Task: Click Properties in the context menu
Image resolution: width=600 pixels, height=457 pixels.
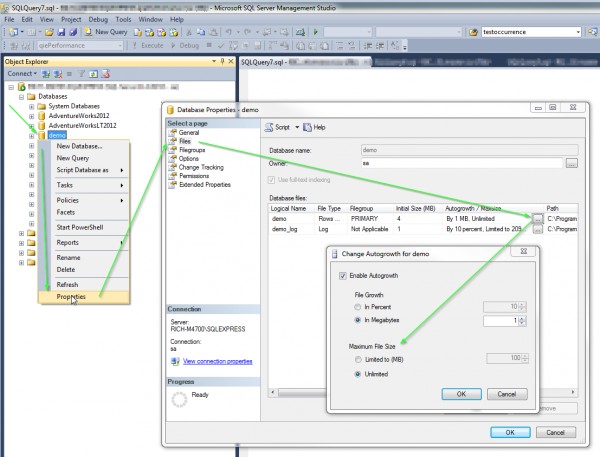Action: (71, 296)
